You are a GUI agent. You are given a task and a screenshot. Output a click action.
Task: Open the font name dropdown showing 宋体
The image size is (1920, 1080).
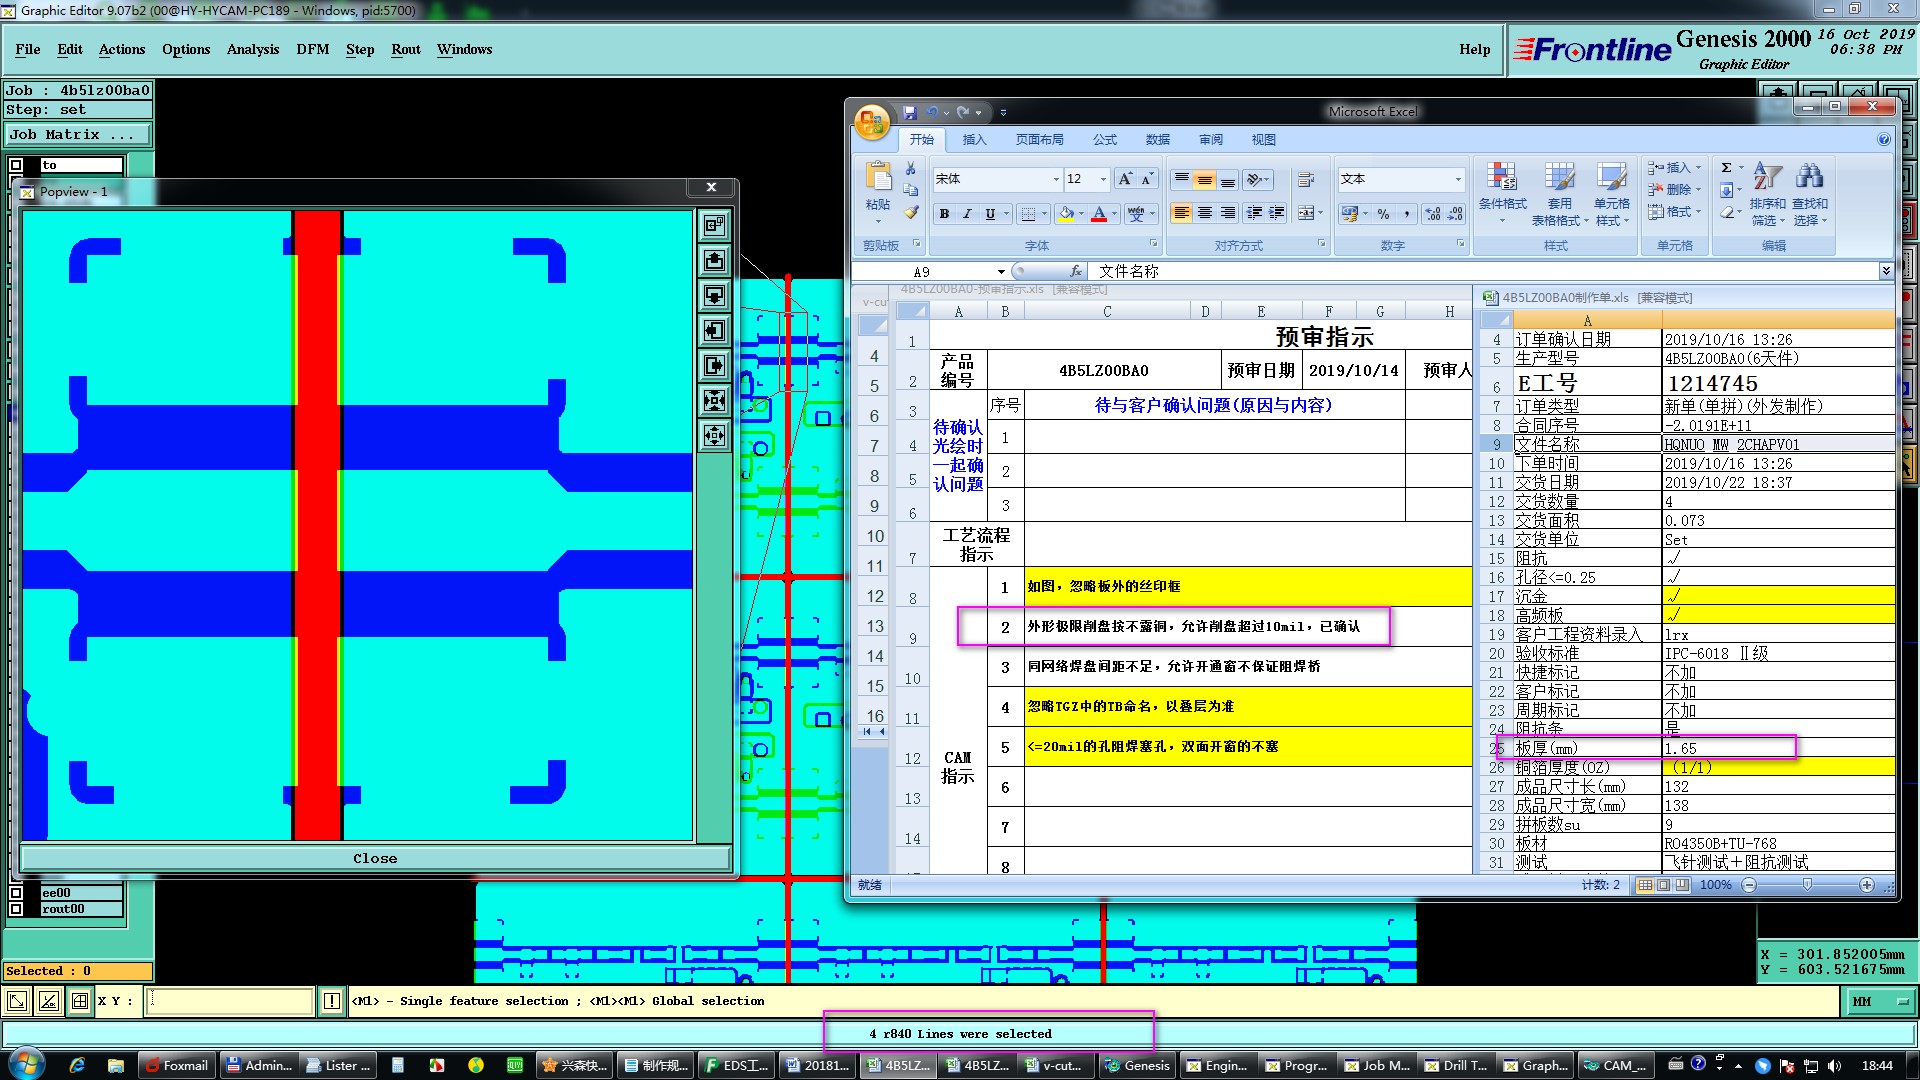pos(1056,179)
